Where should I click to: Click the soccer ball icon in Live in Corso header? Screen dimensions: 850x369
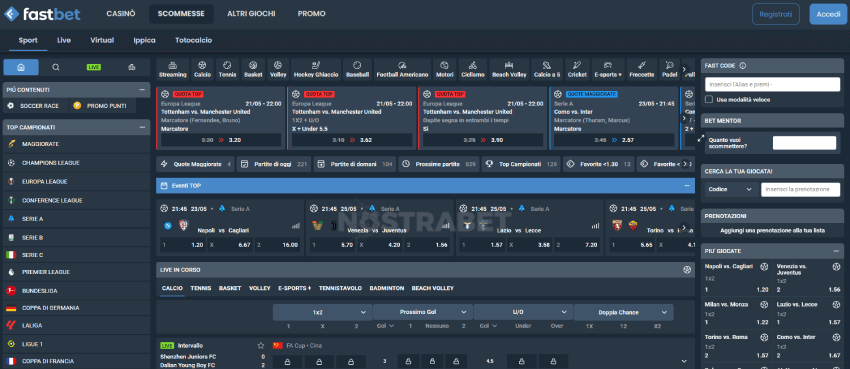tap(687, 269)
